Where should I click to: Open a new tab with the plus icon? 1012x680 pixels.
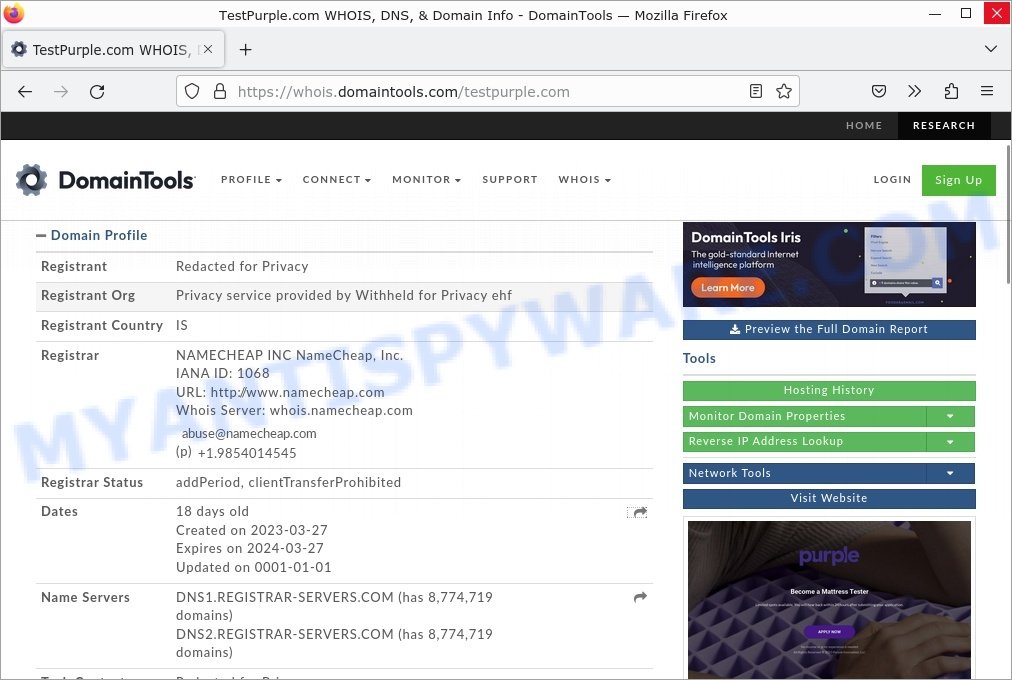(245, 50)
